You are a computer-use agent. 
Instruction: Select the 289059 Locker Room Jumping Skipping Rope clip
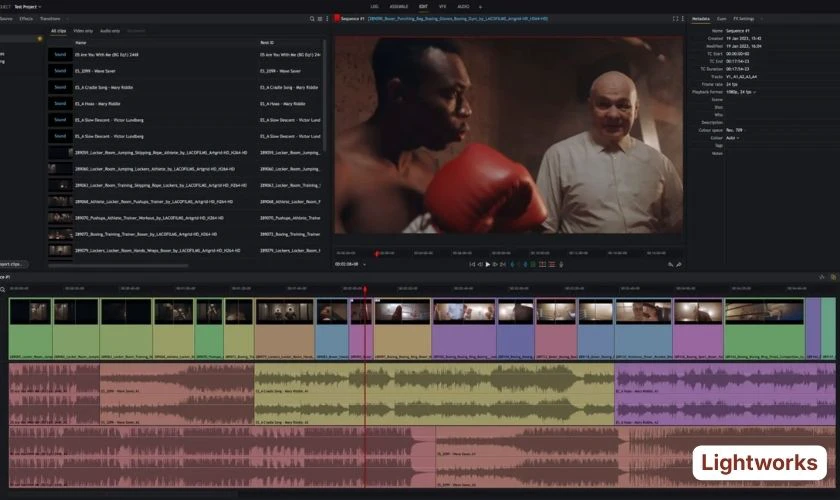tap(185, 153)
